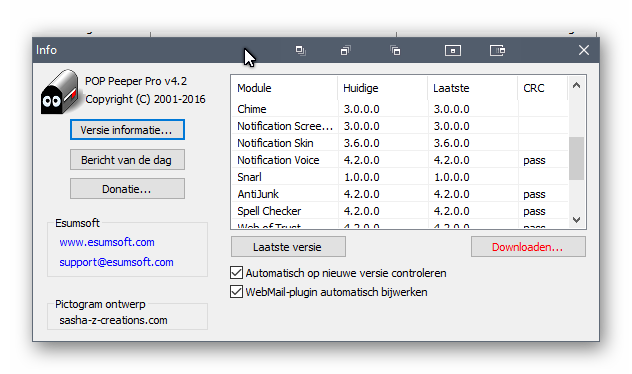Select the Notification Skin row
Screen dimensions: 632x374
click(400, 143)
